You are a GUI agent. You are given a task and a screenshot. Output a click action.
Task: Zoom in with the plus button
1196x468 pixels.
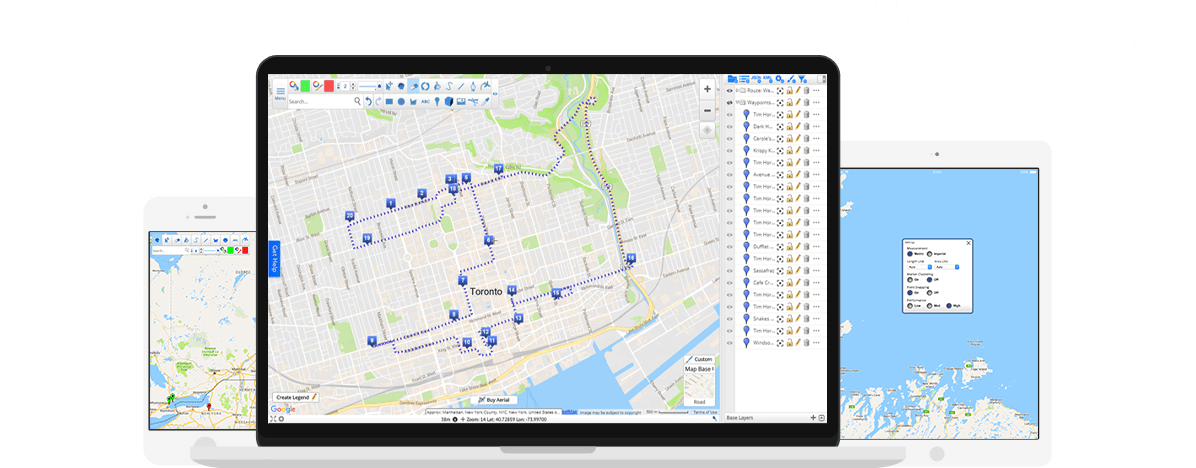point(707,89)
